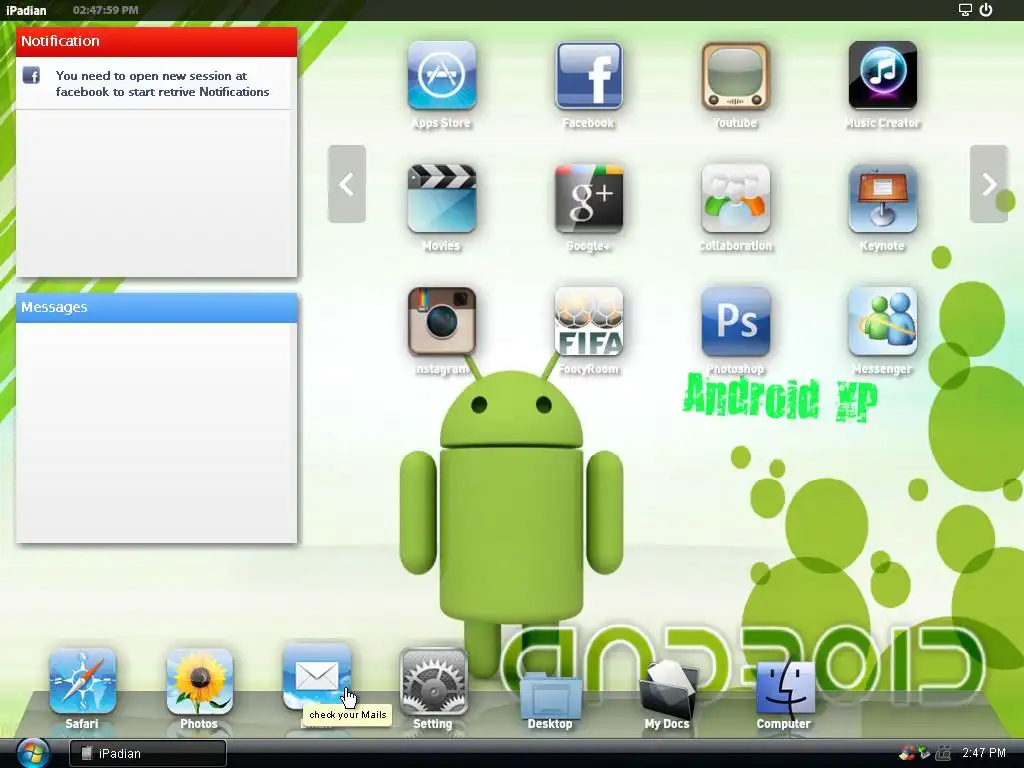
Task: Open Safari from the dock
Action: pos(82,681)
